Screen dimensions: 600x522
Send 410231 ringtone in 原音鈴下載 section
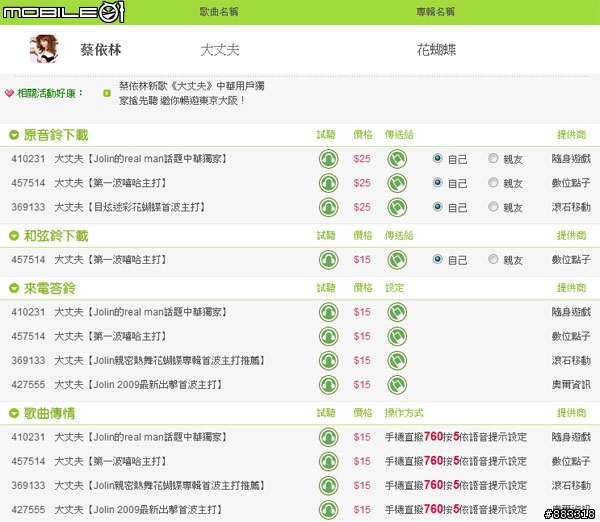click(x=397, y=159)
